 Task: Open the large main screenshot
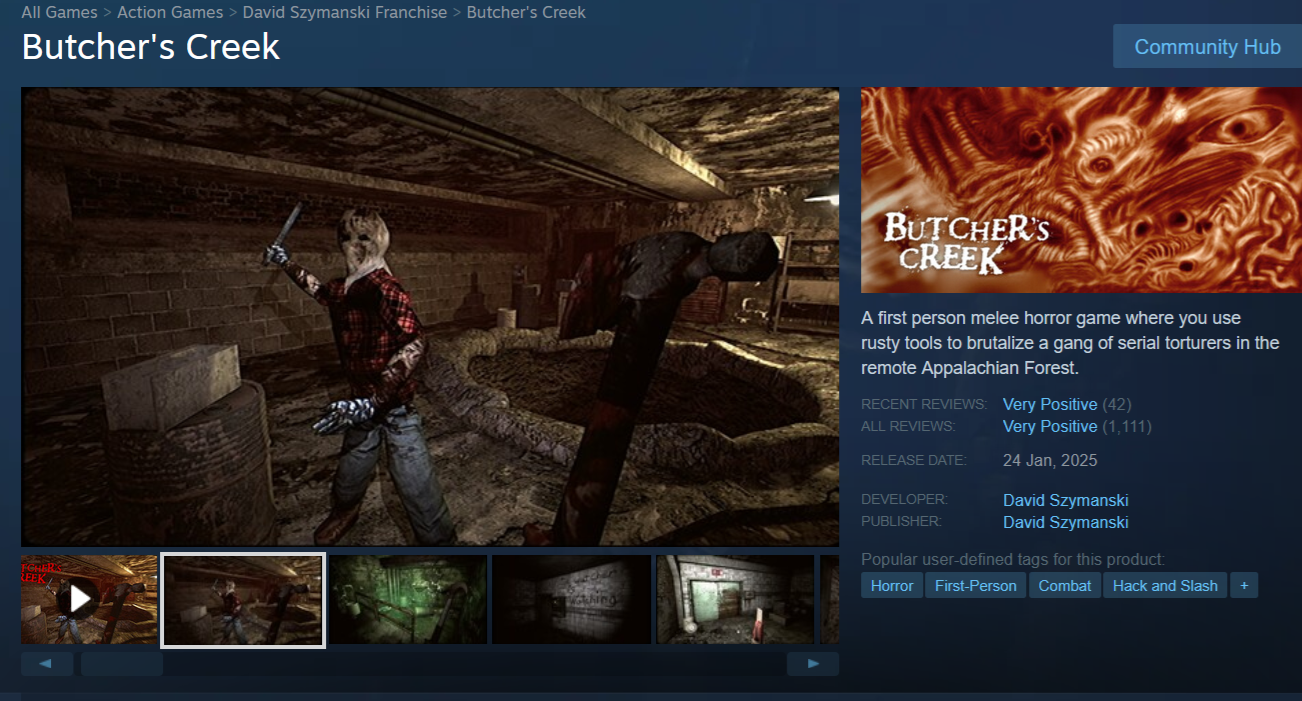(x=430, y=317)
